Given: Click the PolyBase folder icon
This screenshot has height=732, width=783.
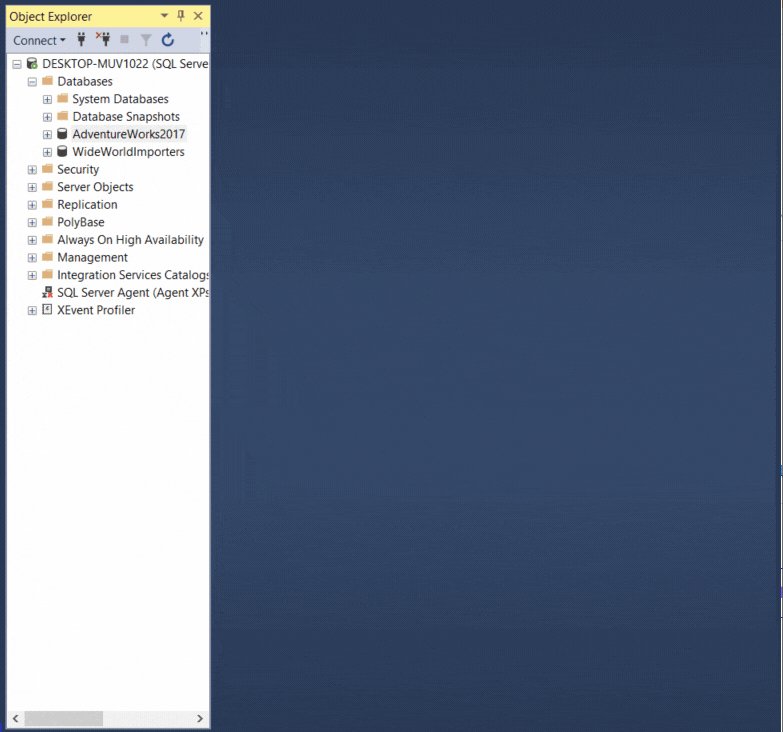Looking at the screenshot, I should (47, 221).
